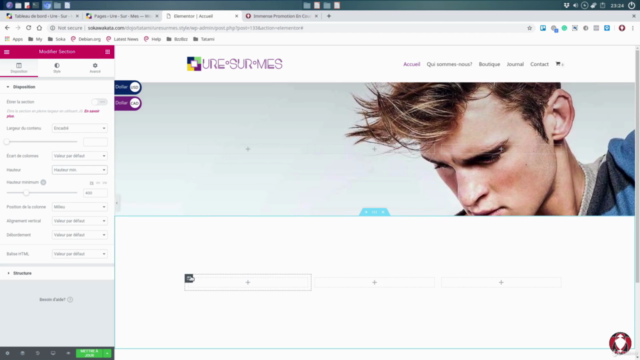Switch to the Disposition panel tab
Screen dimensions: 640x360
click(x=19, y=68)
